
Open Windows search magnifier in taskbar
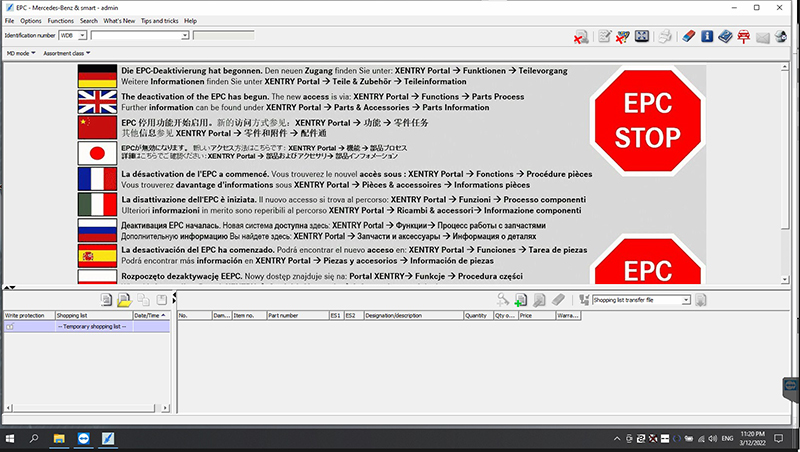34,438
